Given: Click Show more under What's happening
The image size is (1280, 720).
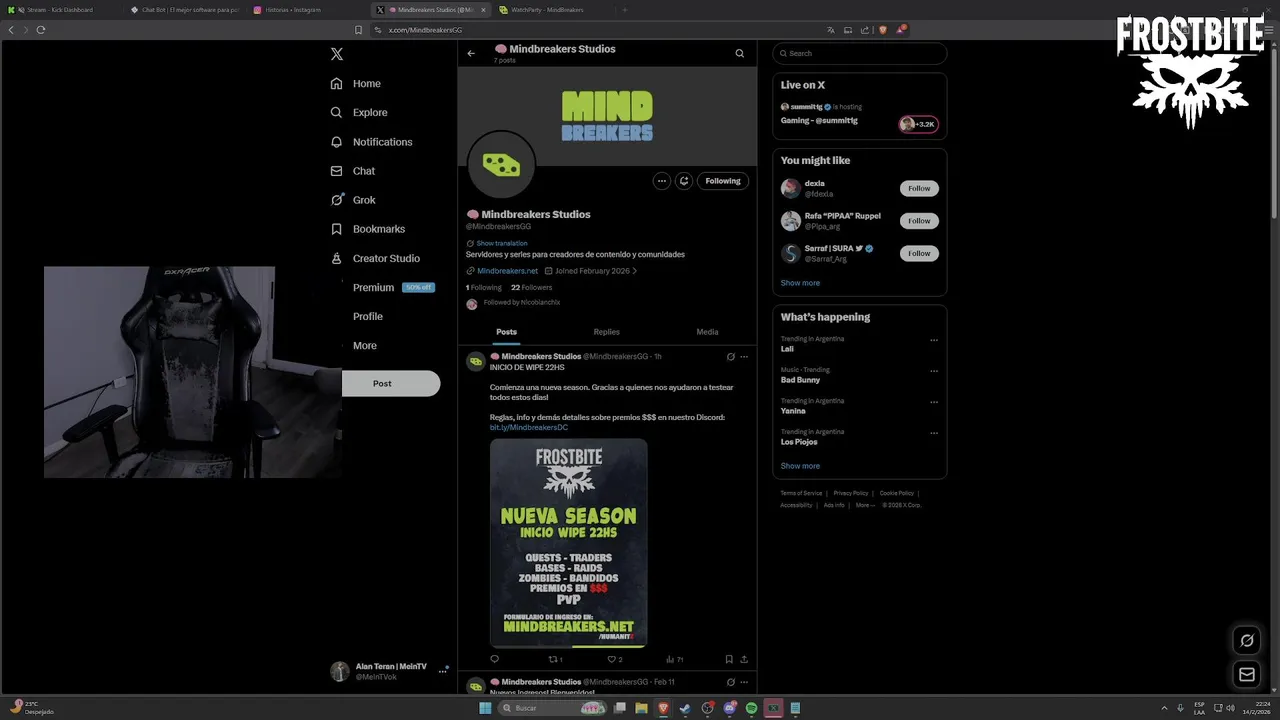Looking at the screenshot, I should [800, 466].
